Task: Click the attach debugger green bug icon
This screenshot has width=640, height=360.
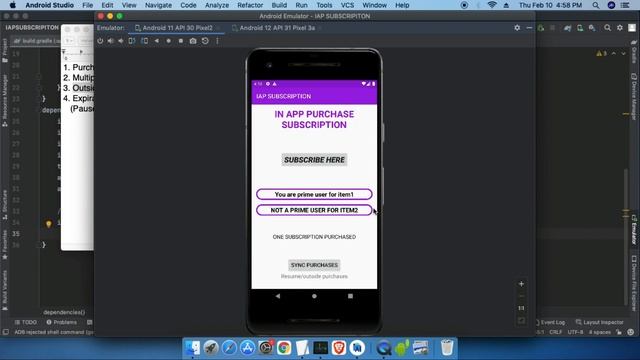Action: coord(541,28)
